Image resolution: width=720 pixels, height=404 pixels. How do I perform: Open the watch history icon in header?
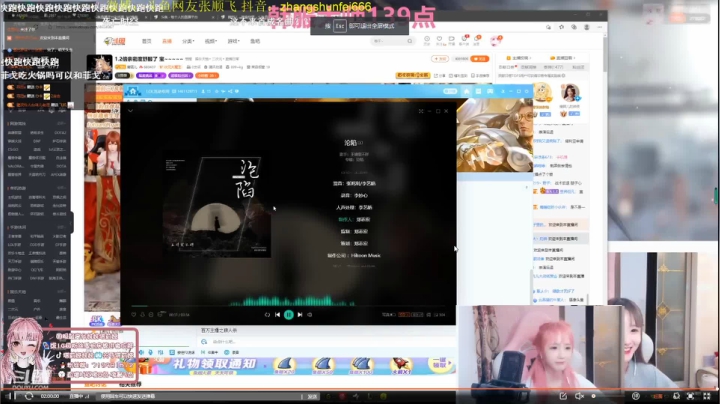[x=427, y=40]
